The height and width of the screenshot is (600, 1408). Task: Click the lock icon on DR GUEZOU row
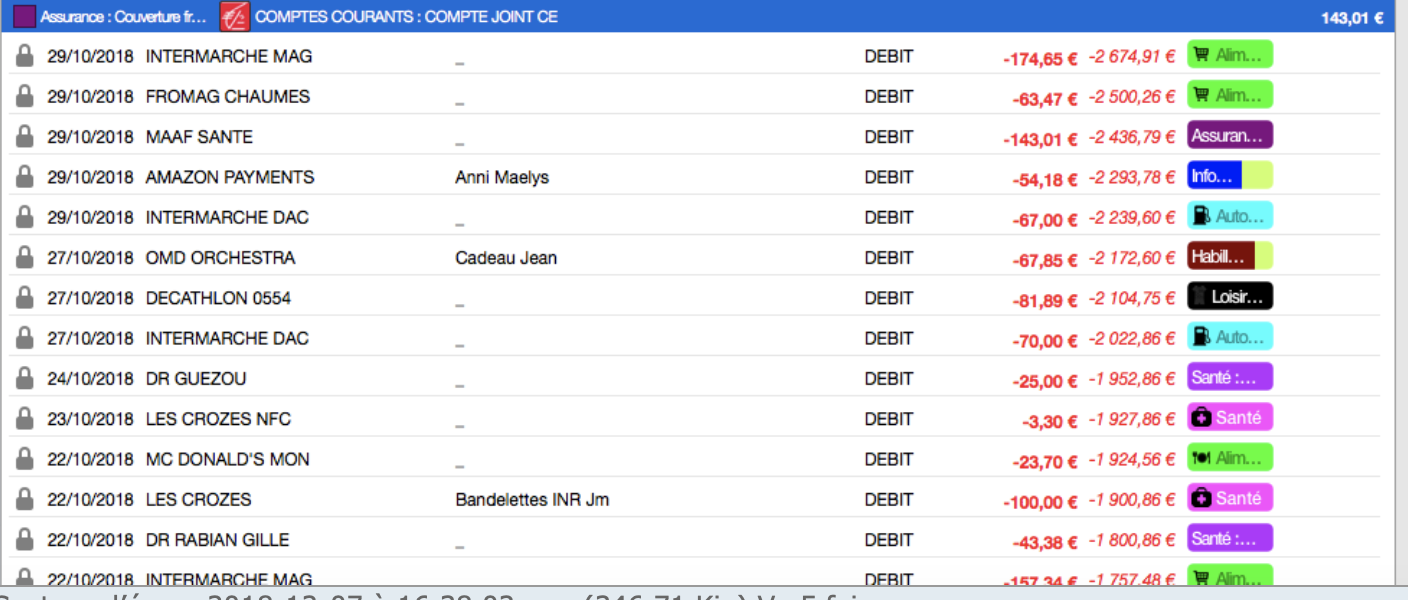[24, 378]
